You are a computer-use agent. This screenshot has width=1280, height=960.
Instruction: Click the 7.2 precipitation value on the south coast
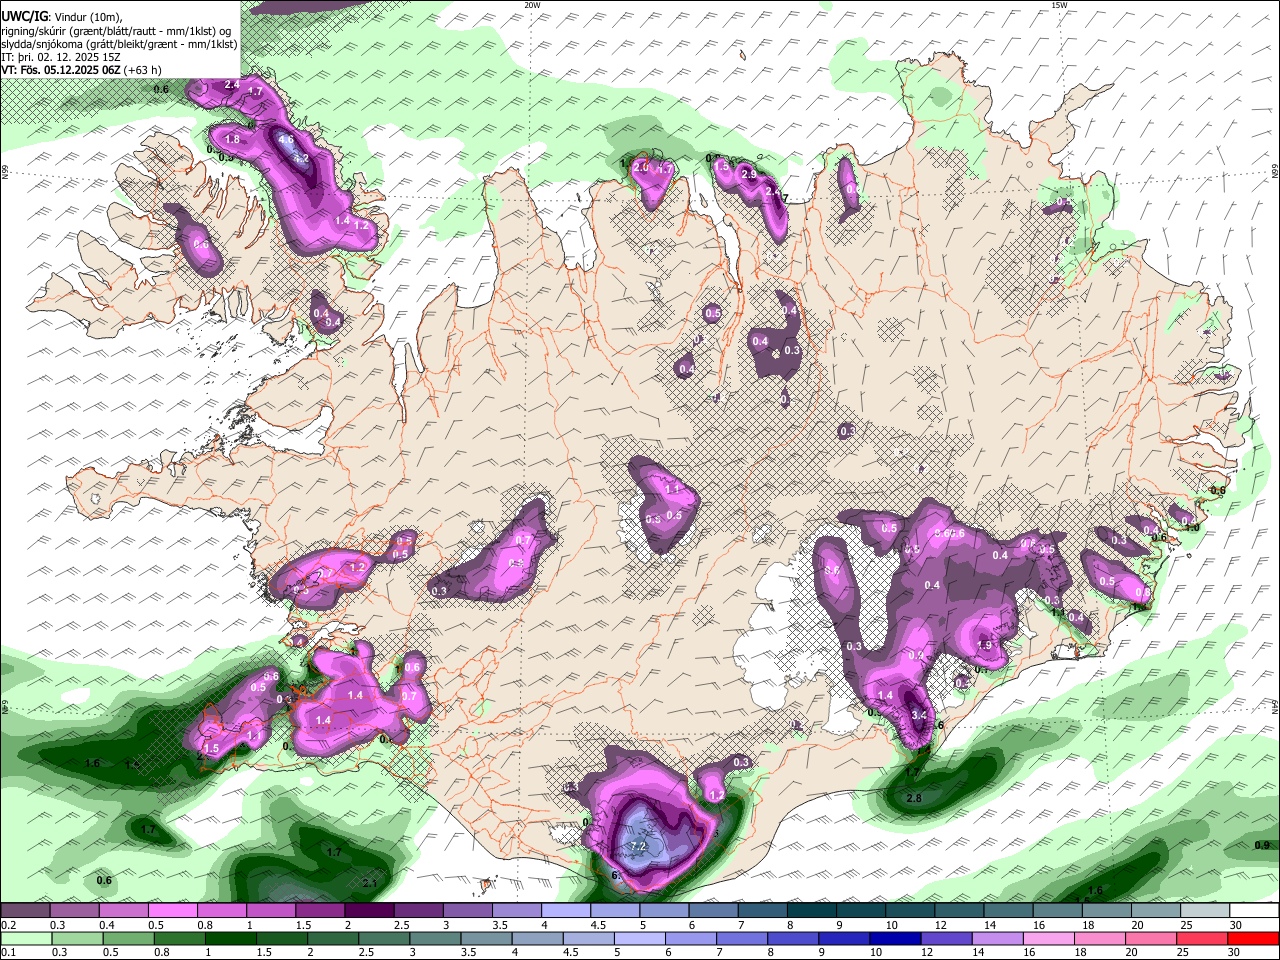(x=637, y=847)
